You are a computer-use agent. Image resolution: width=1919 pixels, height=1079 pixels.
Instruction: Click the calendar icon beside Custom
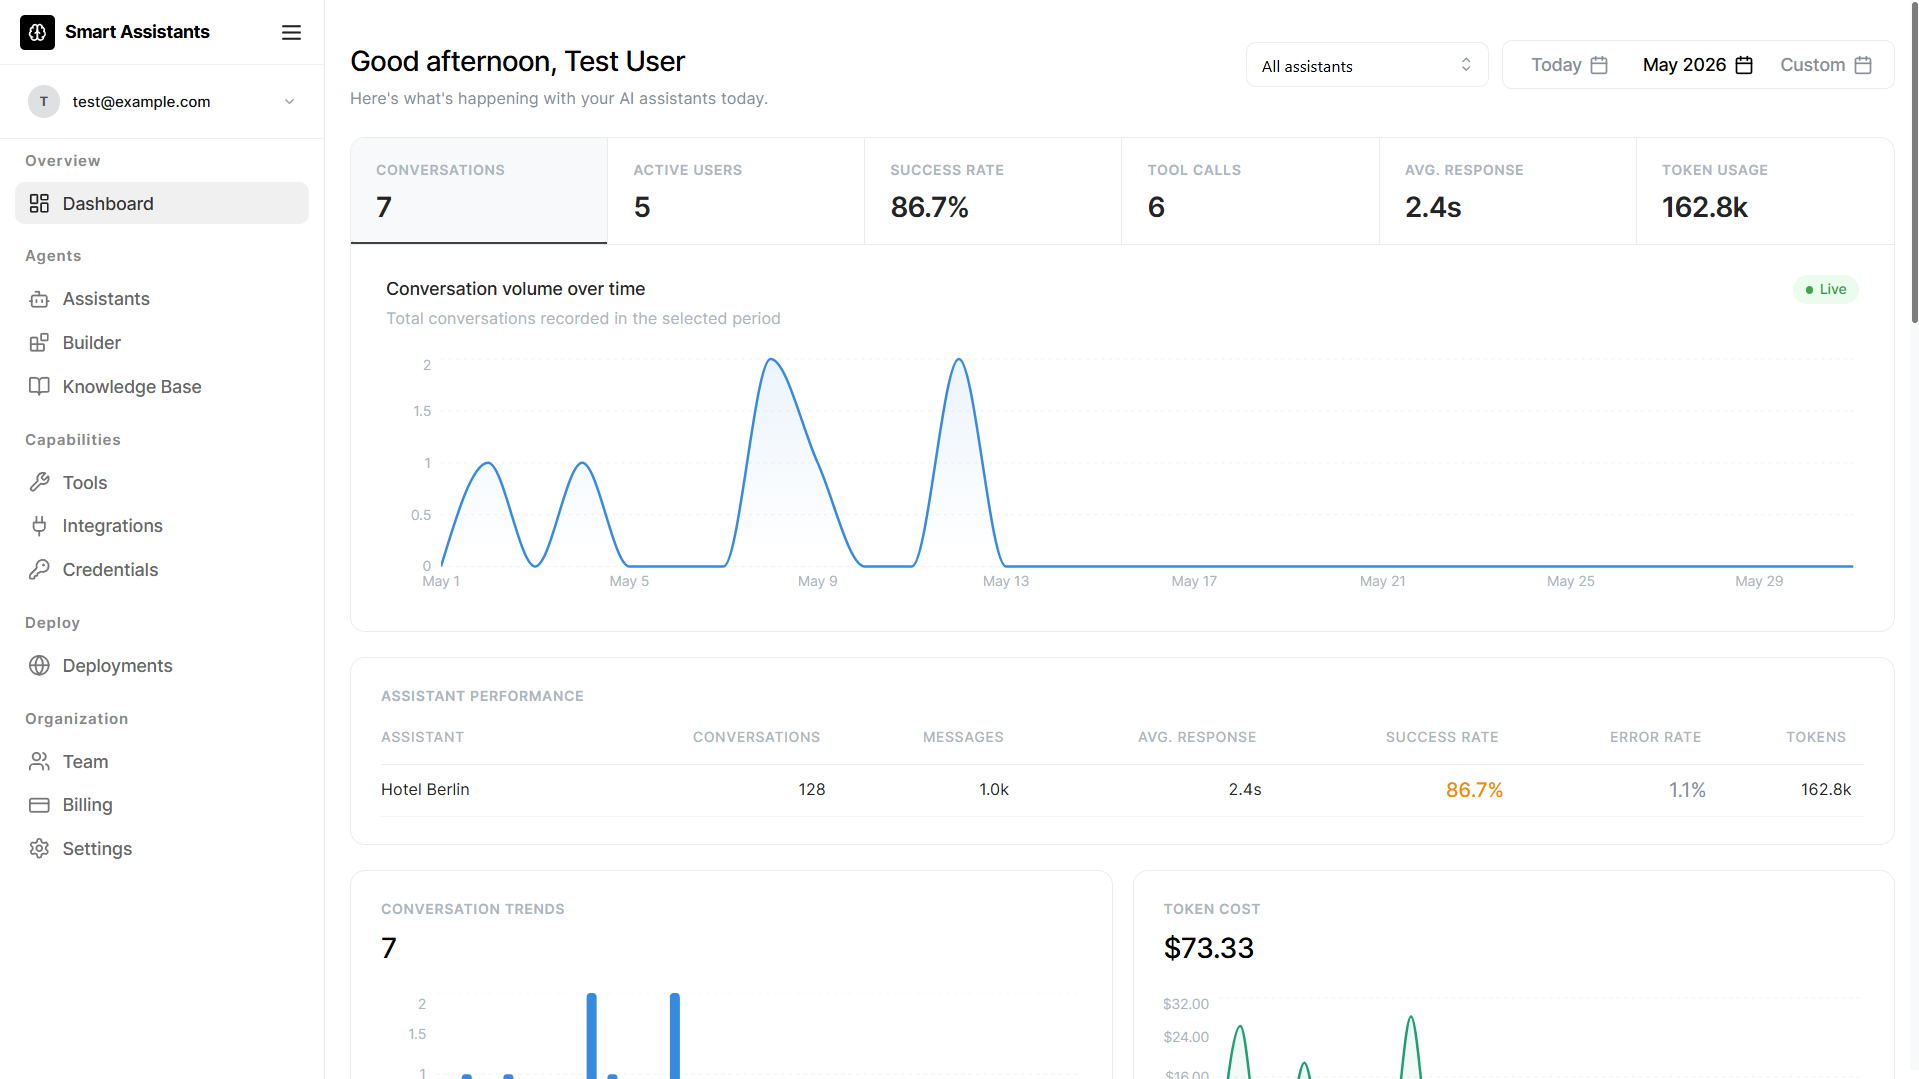(1863, 65)
